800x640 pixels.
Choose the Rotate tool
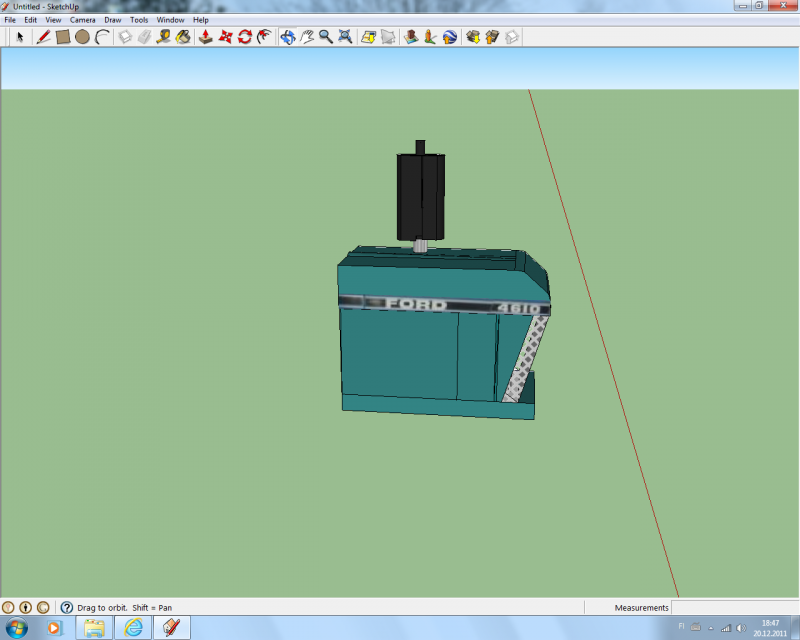(x=245, y=37)
